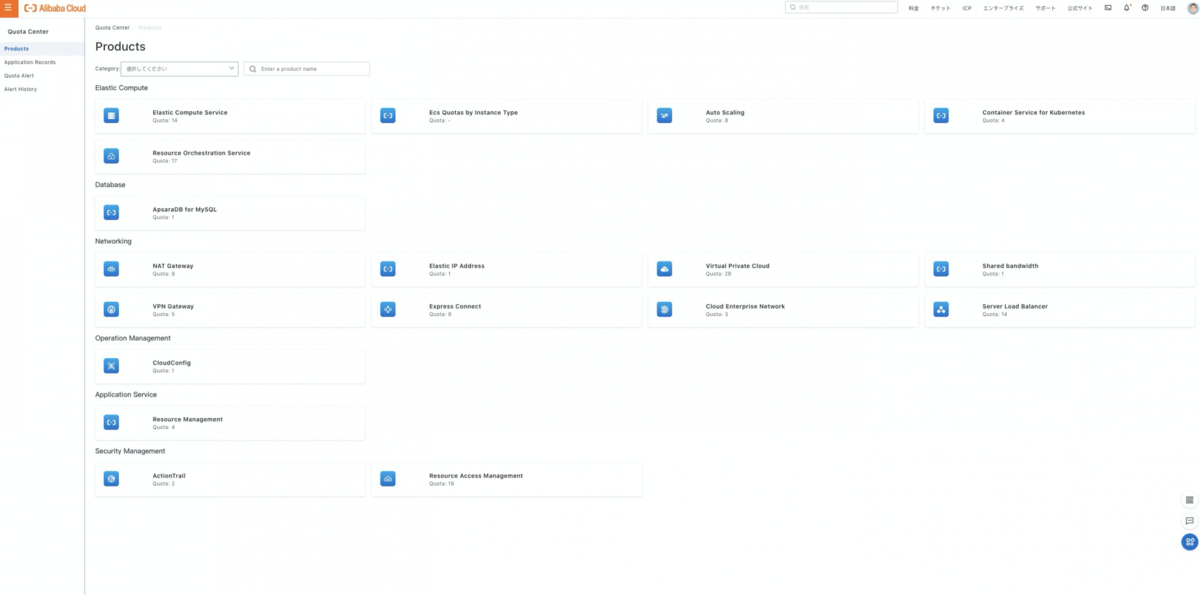Open Virtual Private Cloud product name
Viewport: 1200px width, 595px height.
(x=737, y=266)
